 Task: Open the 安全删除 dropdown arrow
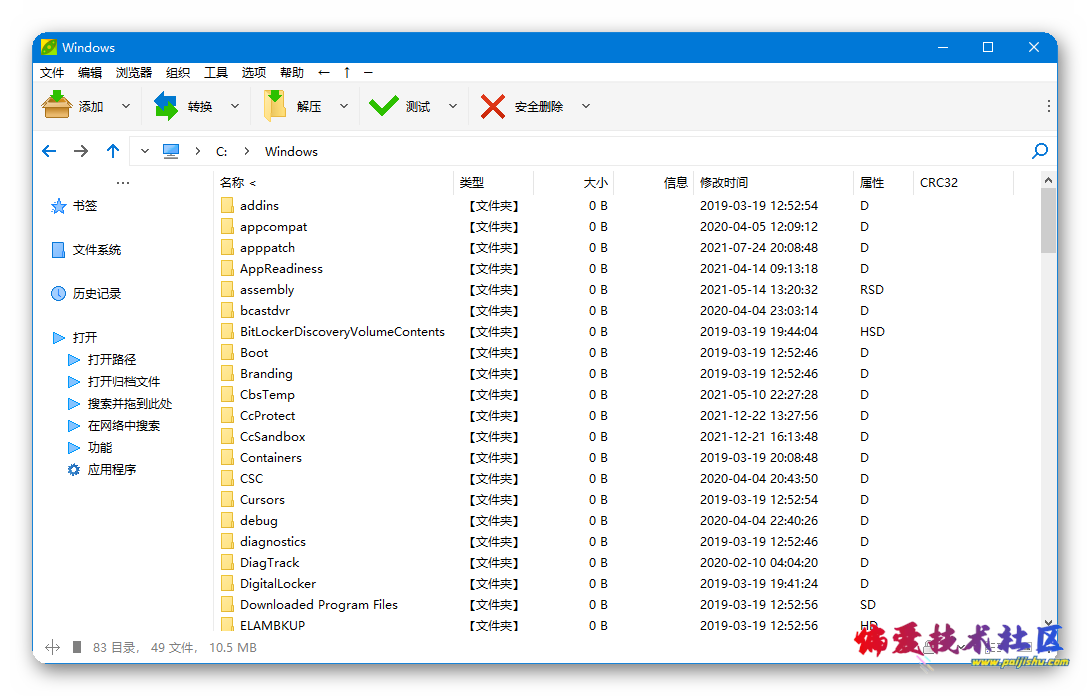click(x=586, y=106)
